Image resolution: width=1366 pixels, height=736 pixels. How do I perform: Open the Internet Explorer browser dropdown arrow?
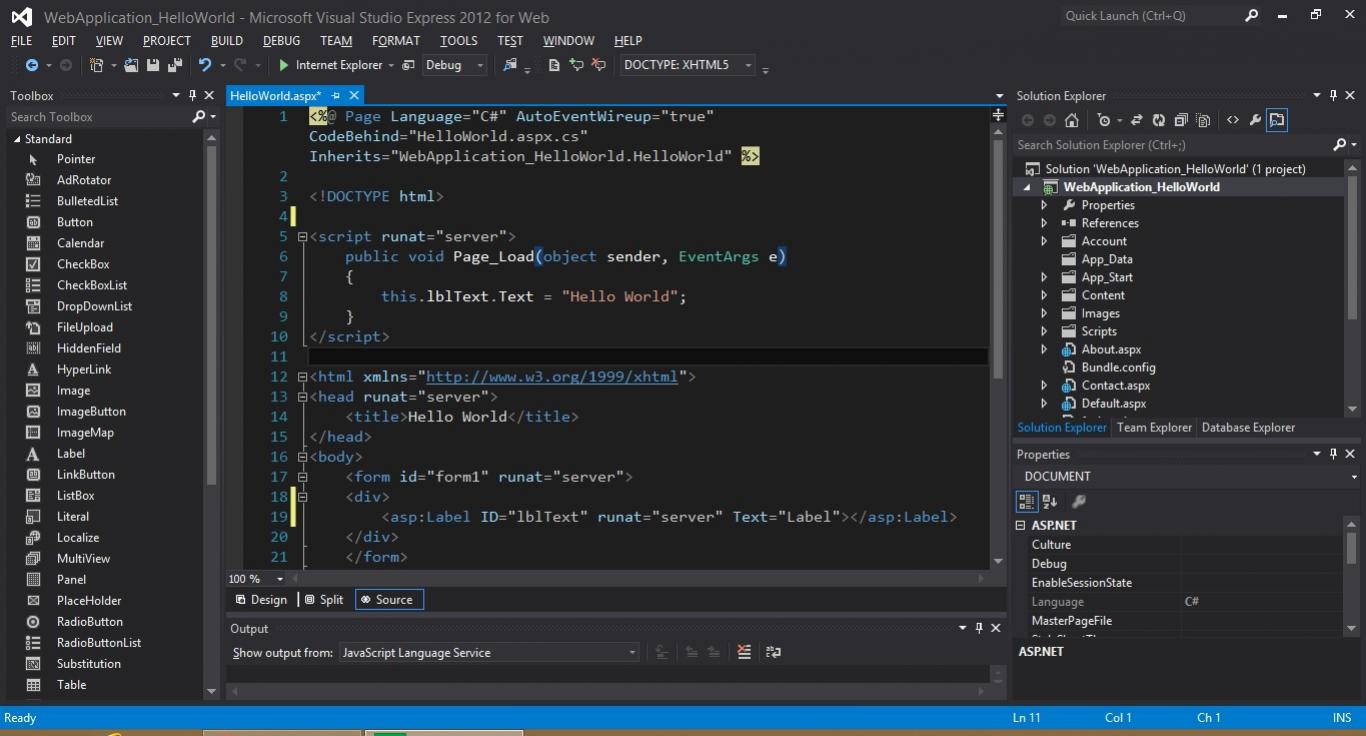point(390,65)
